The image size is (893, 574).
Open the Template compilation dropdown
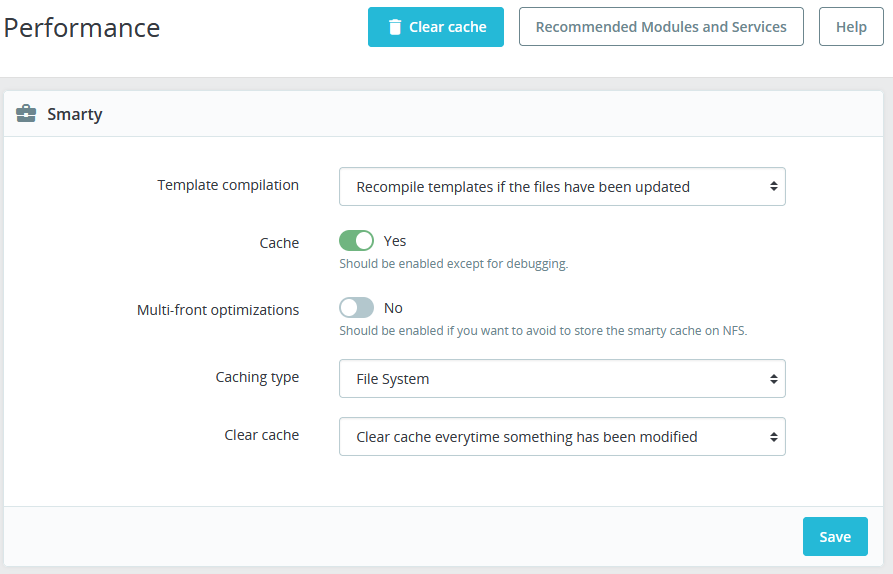tap(562, 186)
